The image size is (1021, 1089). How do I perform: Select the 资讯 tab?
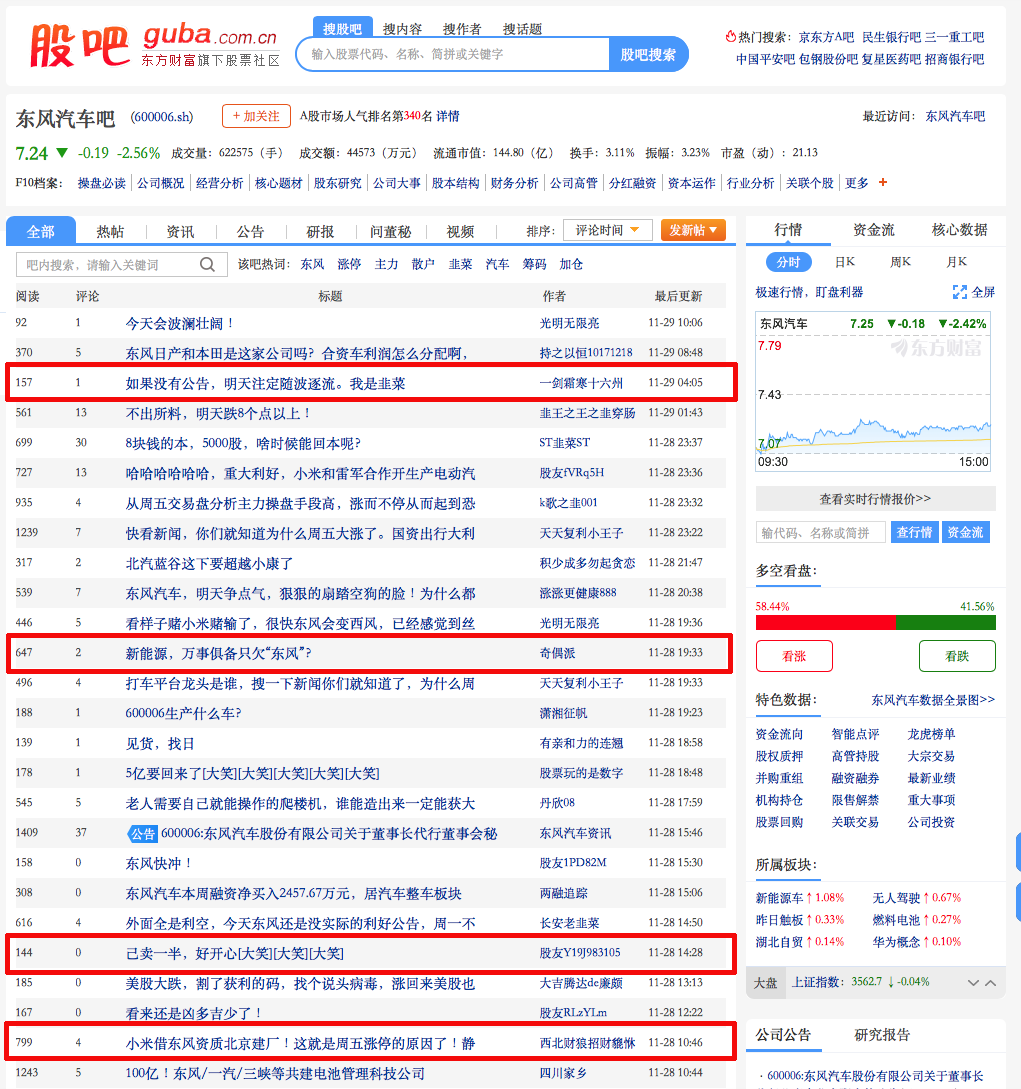click(181, 232)
